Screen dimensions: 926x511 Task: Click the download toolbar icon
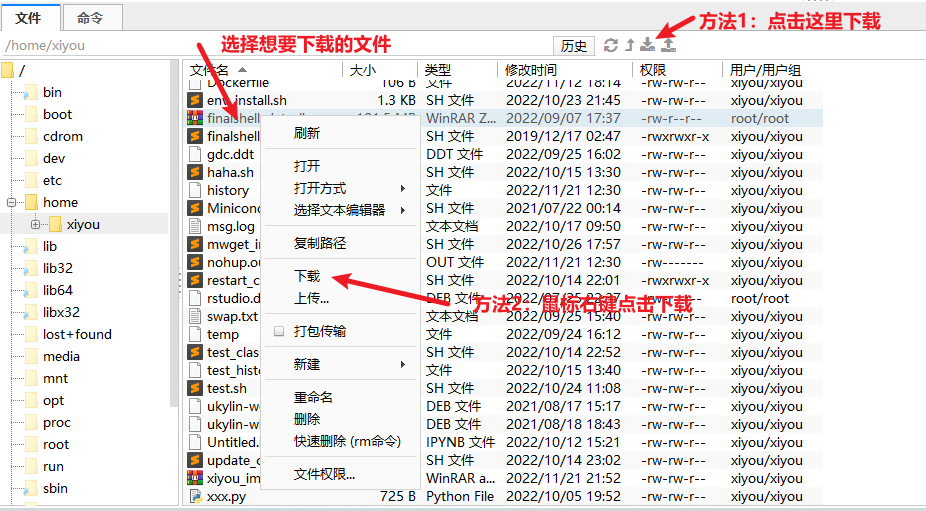pyautogui.click(x=648, y=45)
